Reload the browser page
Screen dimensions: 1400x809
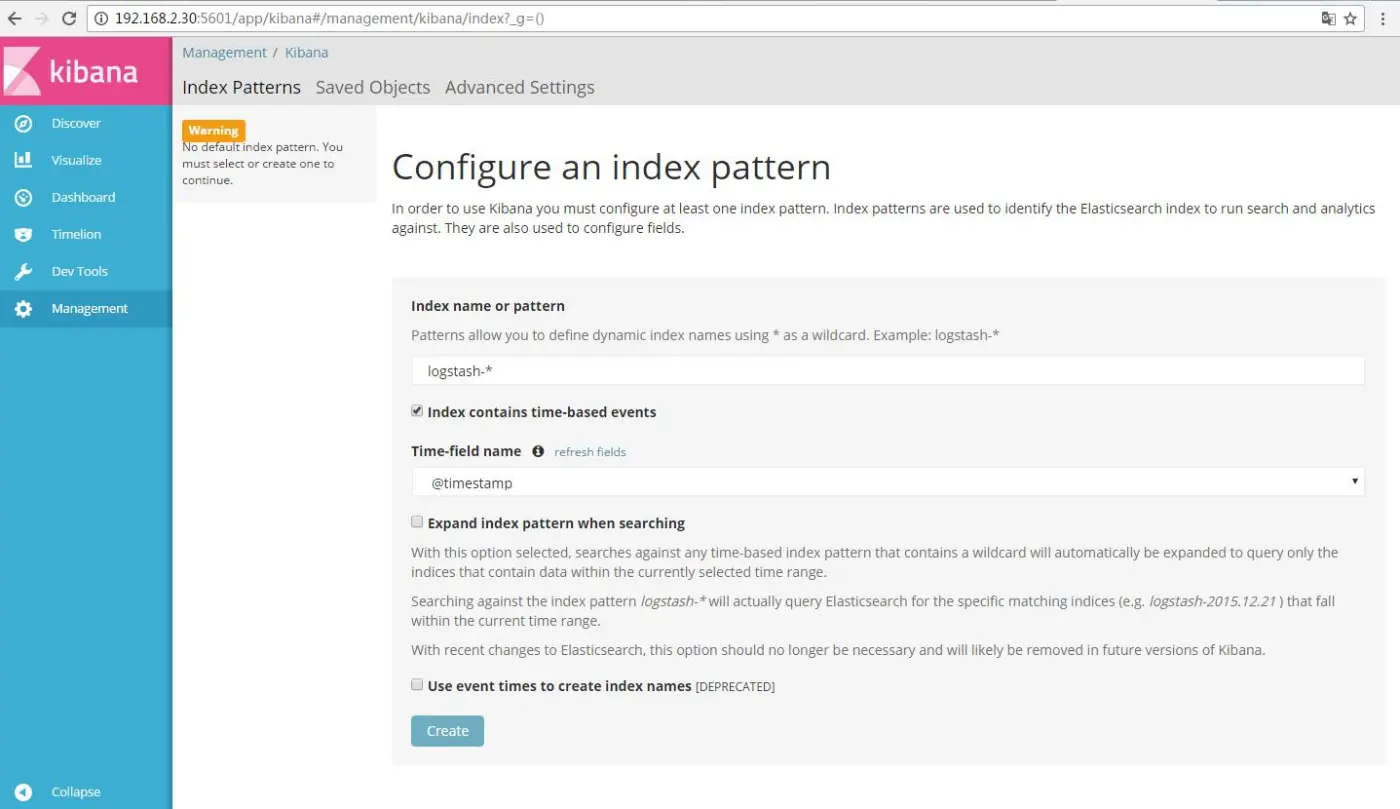69,18
